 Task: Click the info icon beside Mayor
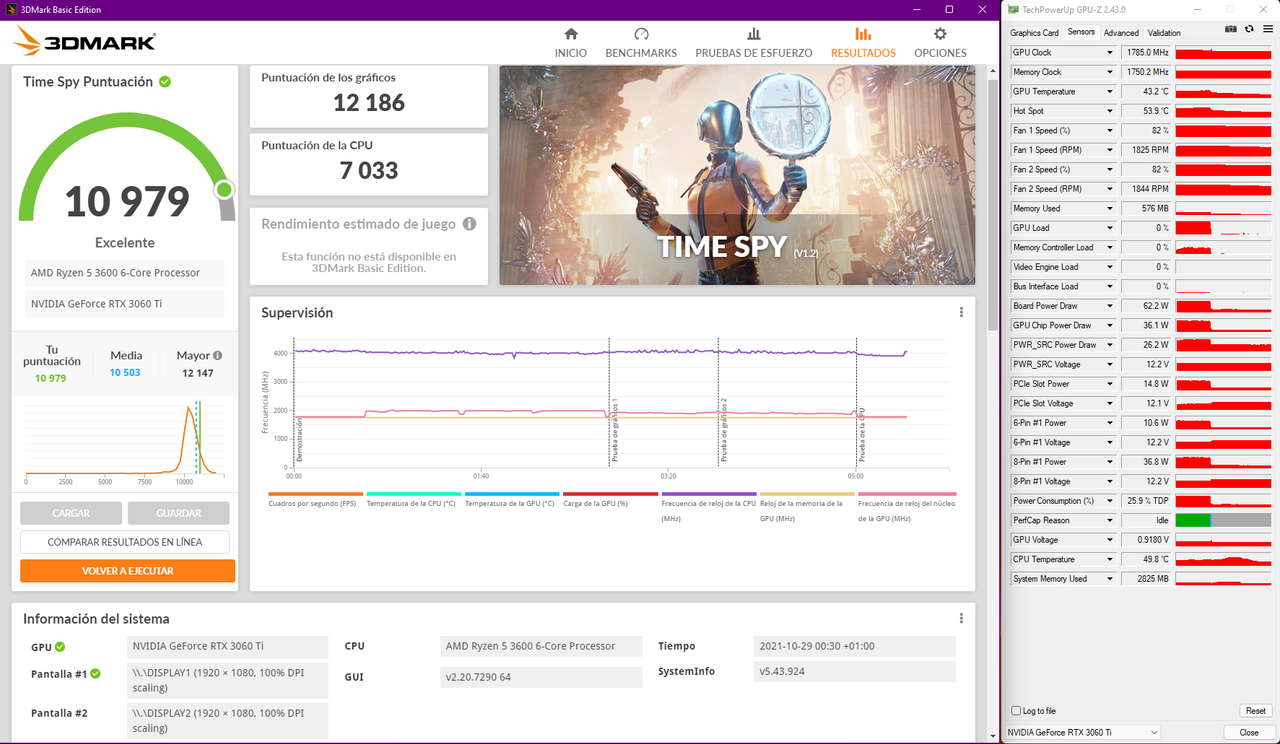[x=217, y=355]
